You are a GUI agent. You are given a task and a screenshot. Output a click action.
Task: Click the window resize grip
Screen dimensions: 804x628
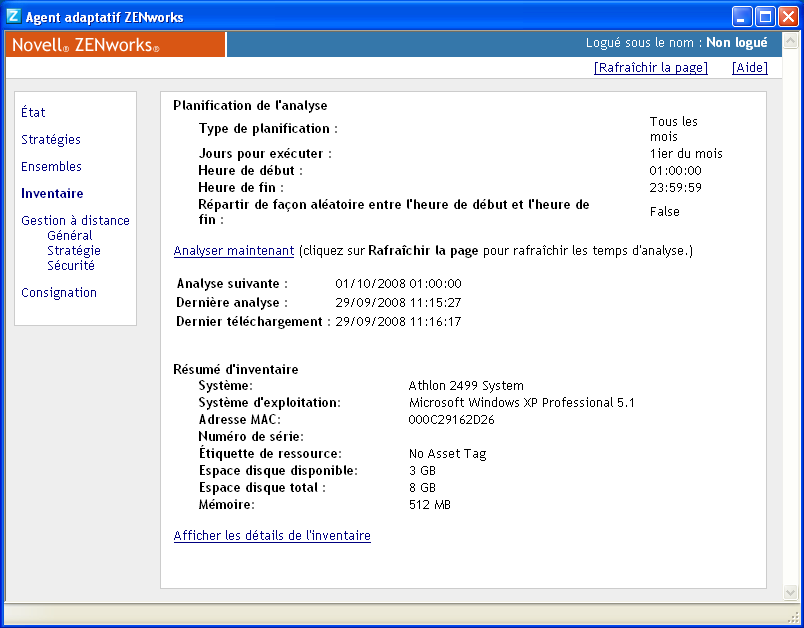794,616
